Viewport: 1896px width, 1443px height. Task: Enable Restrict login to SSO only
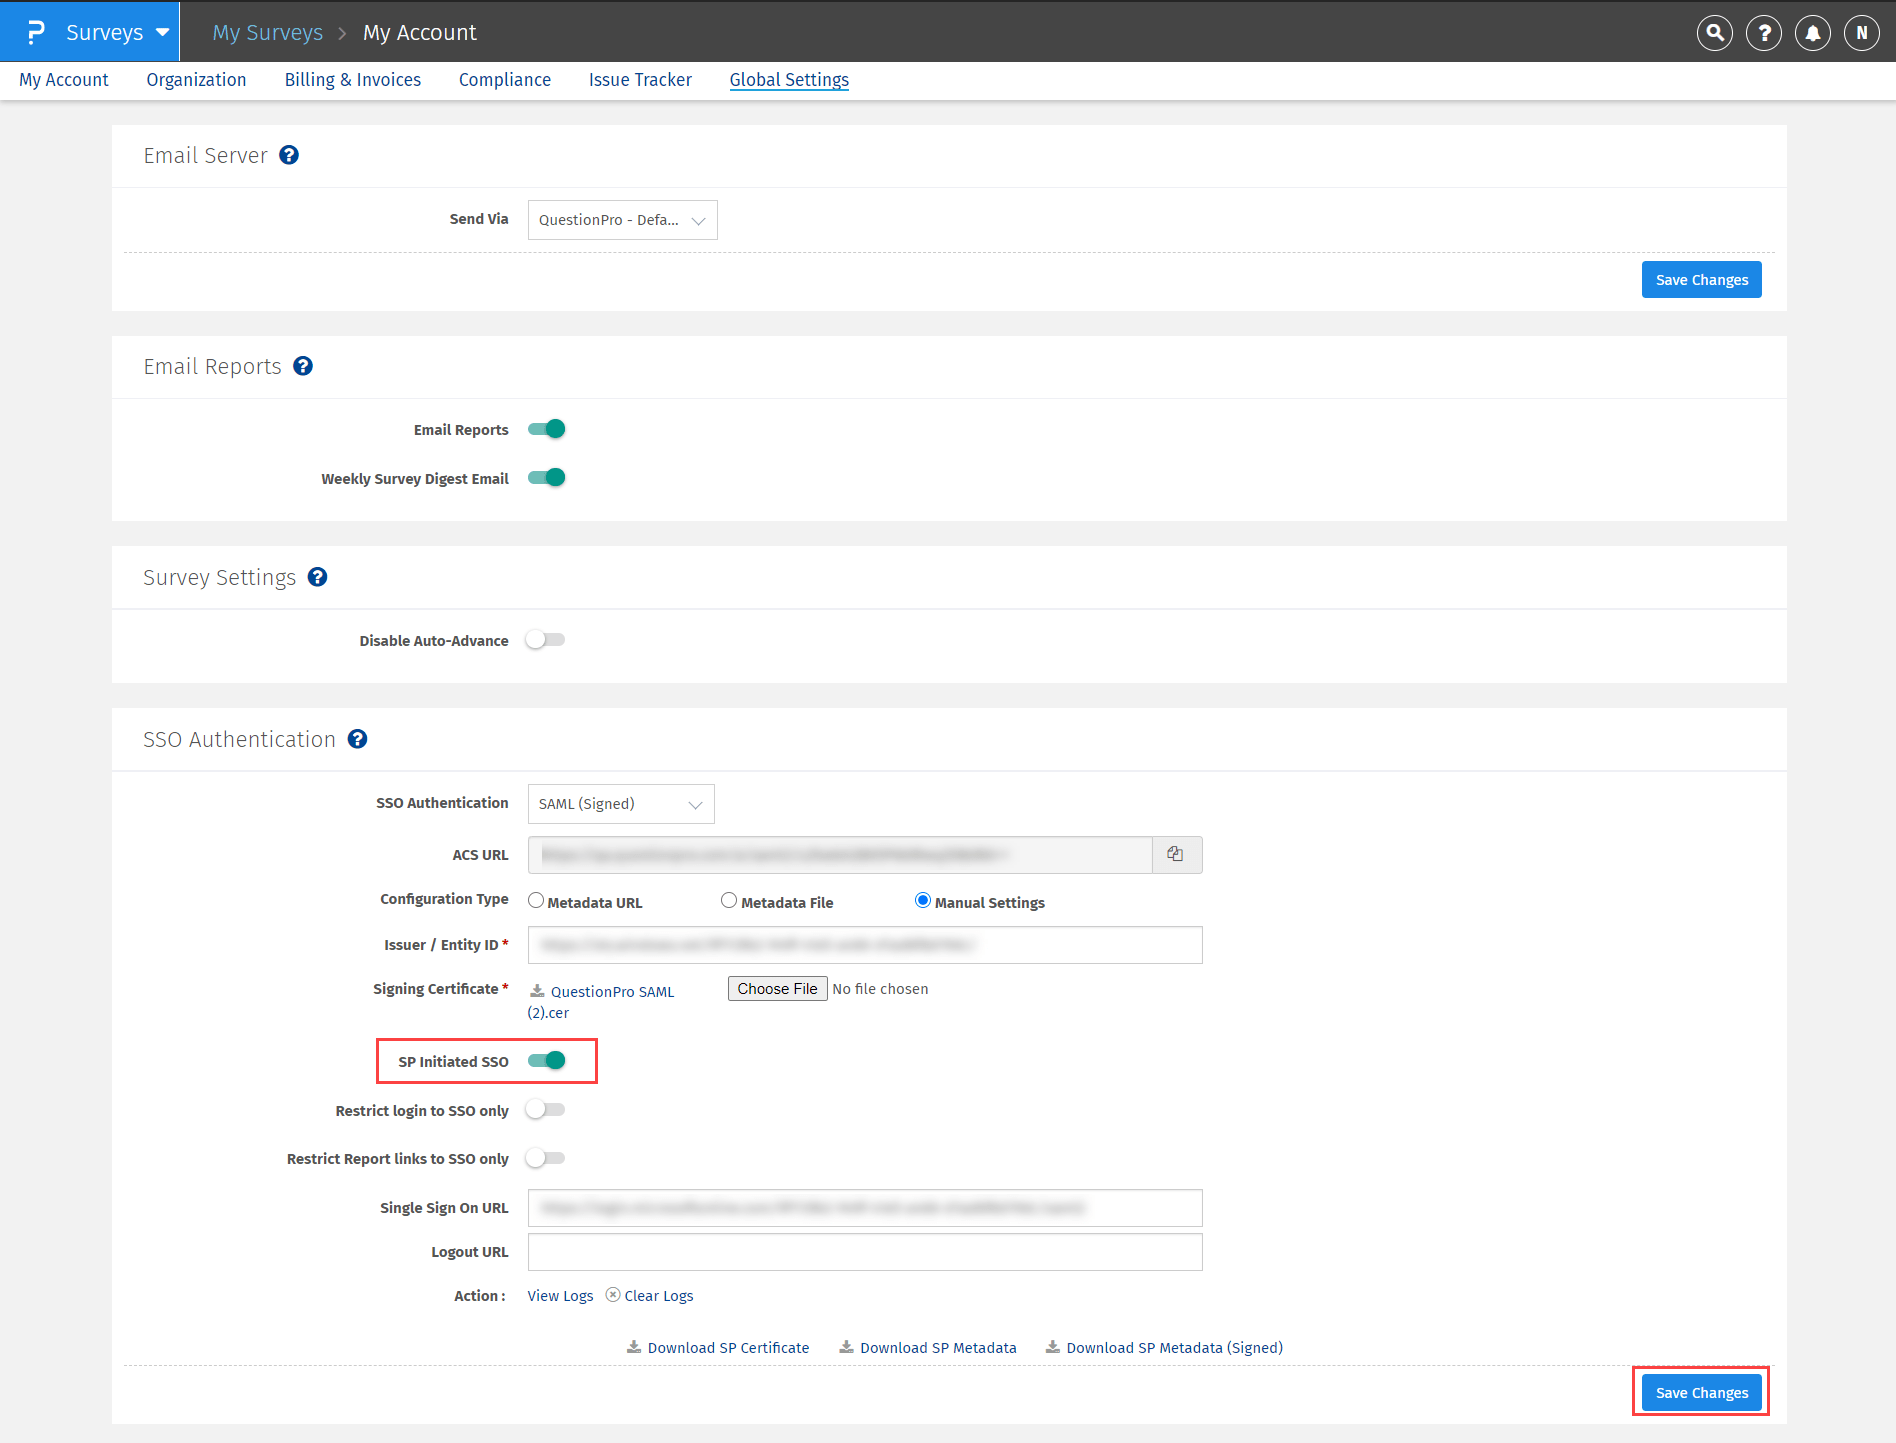coord(547,1110)
